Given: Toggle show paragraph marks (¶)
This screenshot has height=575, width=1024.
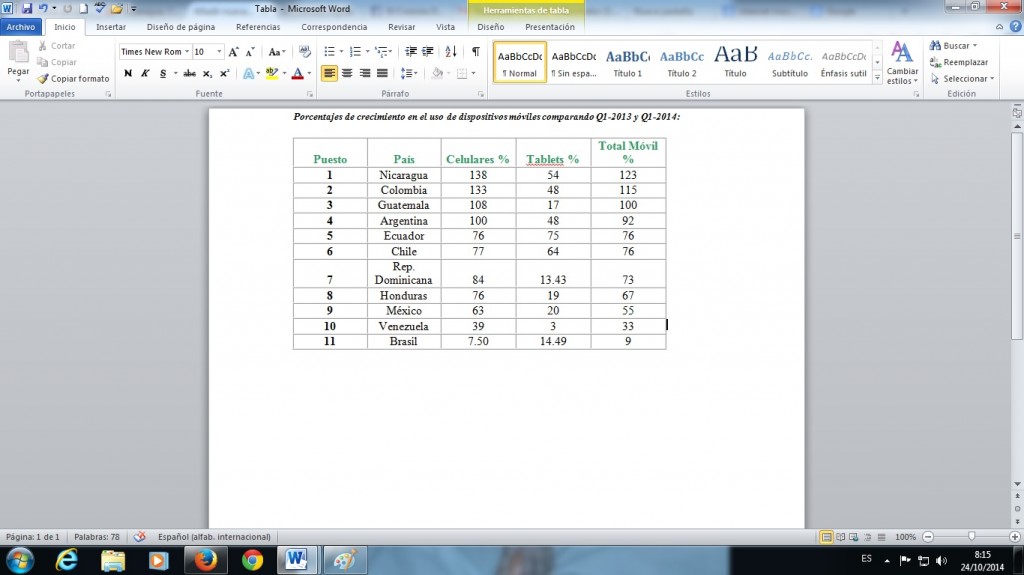Looking at the screenshot, I should [475, 51].
